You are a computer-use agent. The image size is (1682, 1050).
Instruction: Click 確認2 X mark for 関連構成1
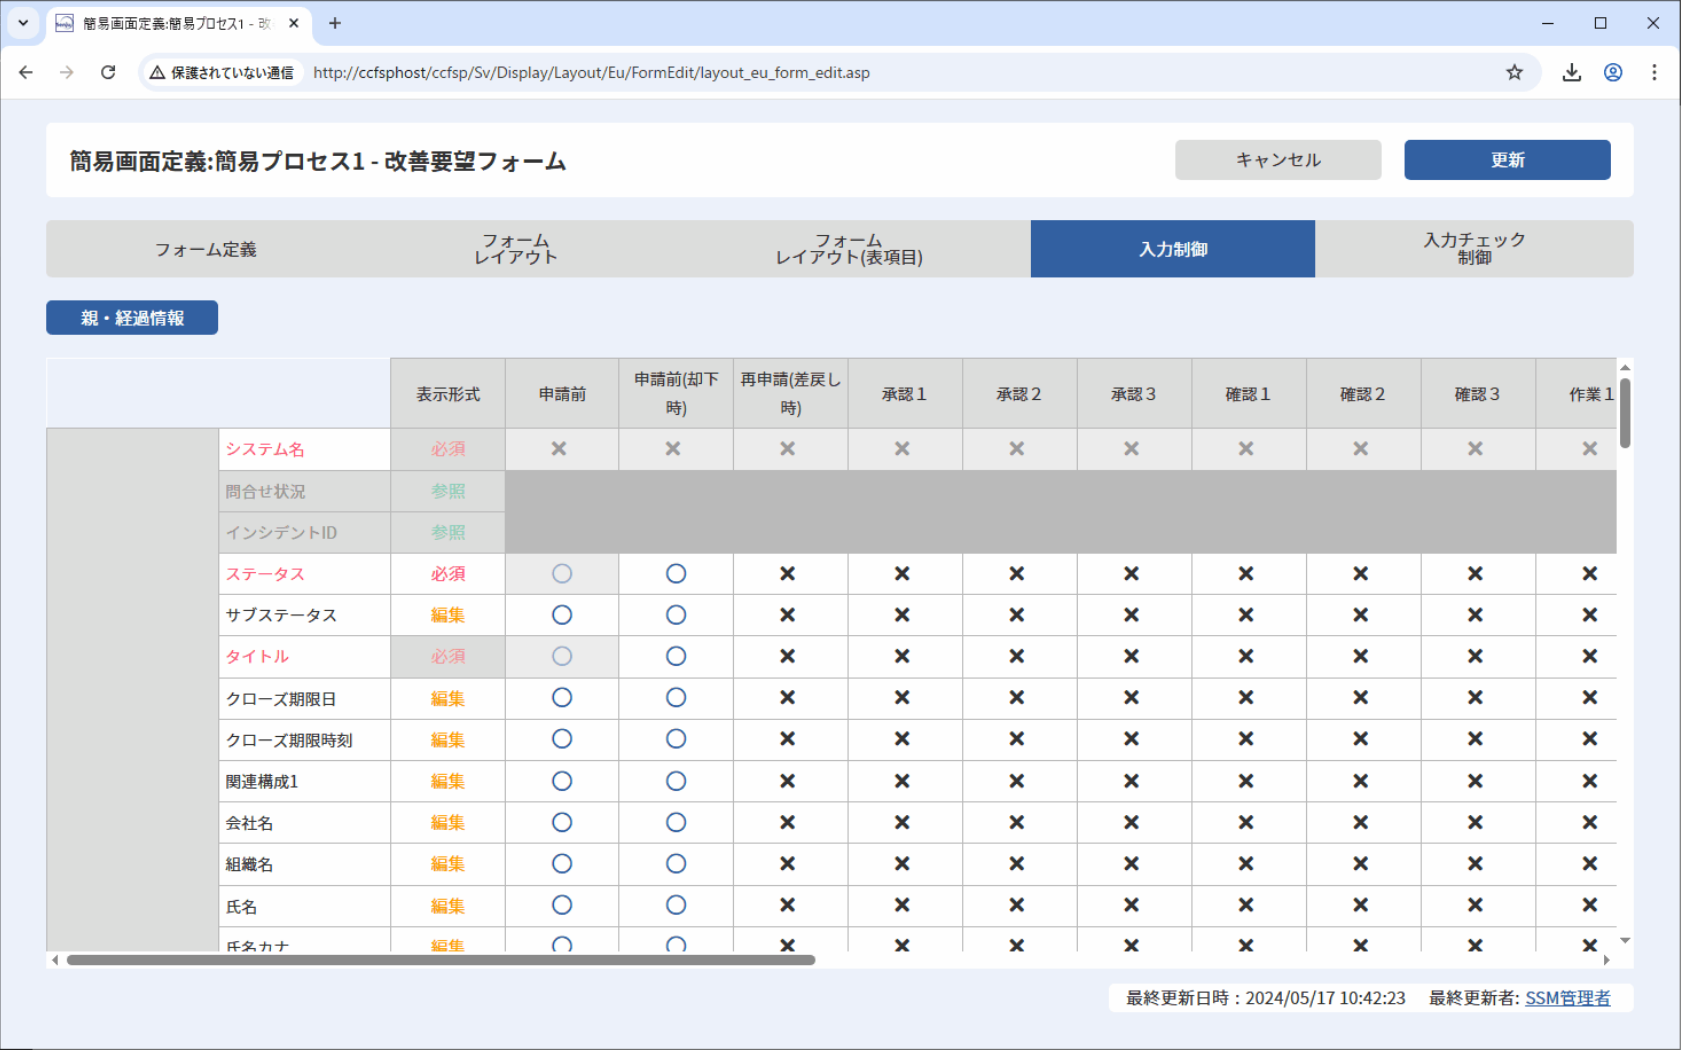(1361, 781)
